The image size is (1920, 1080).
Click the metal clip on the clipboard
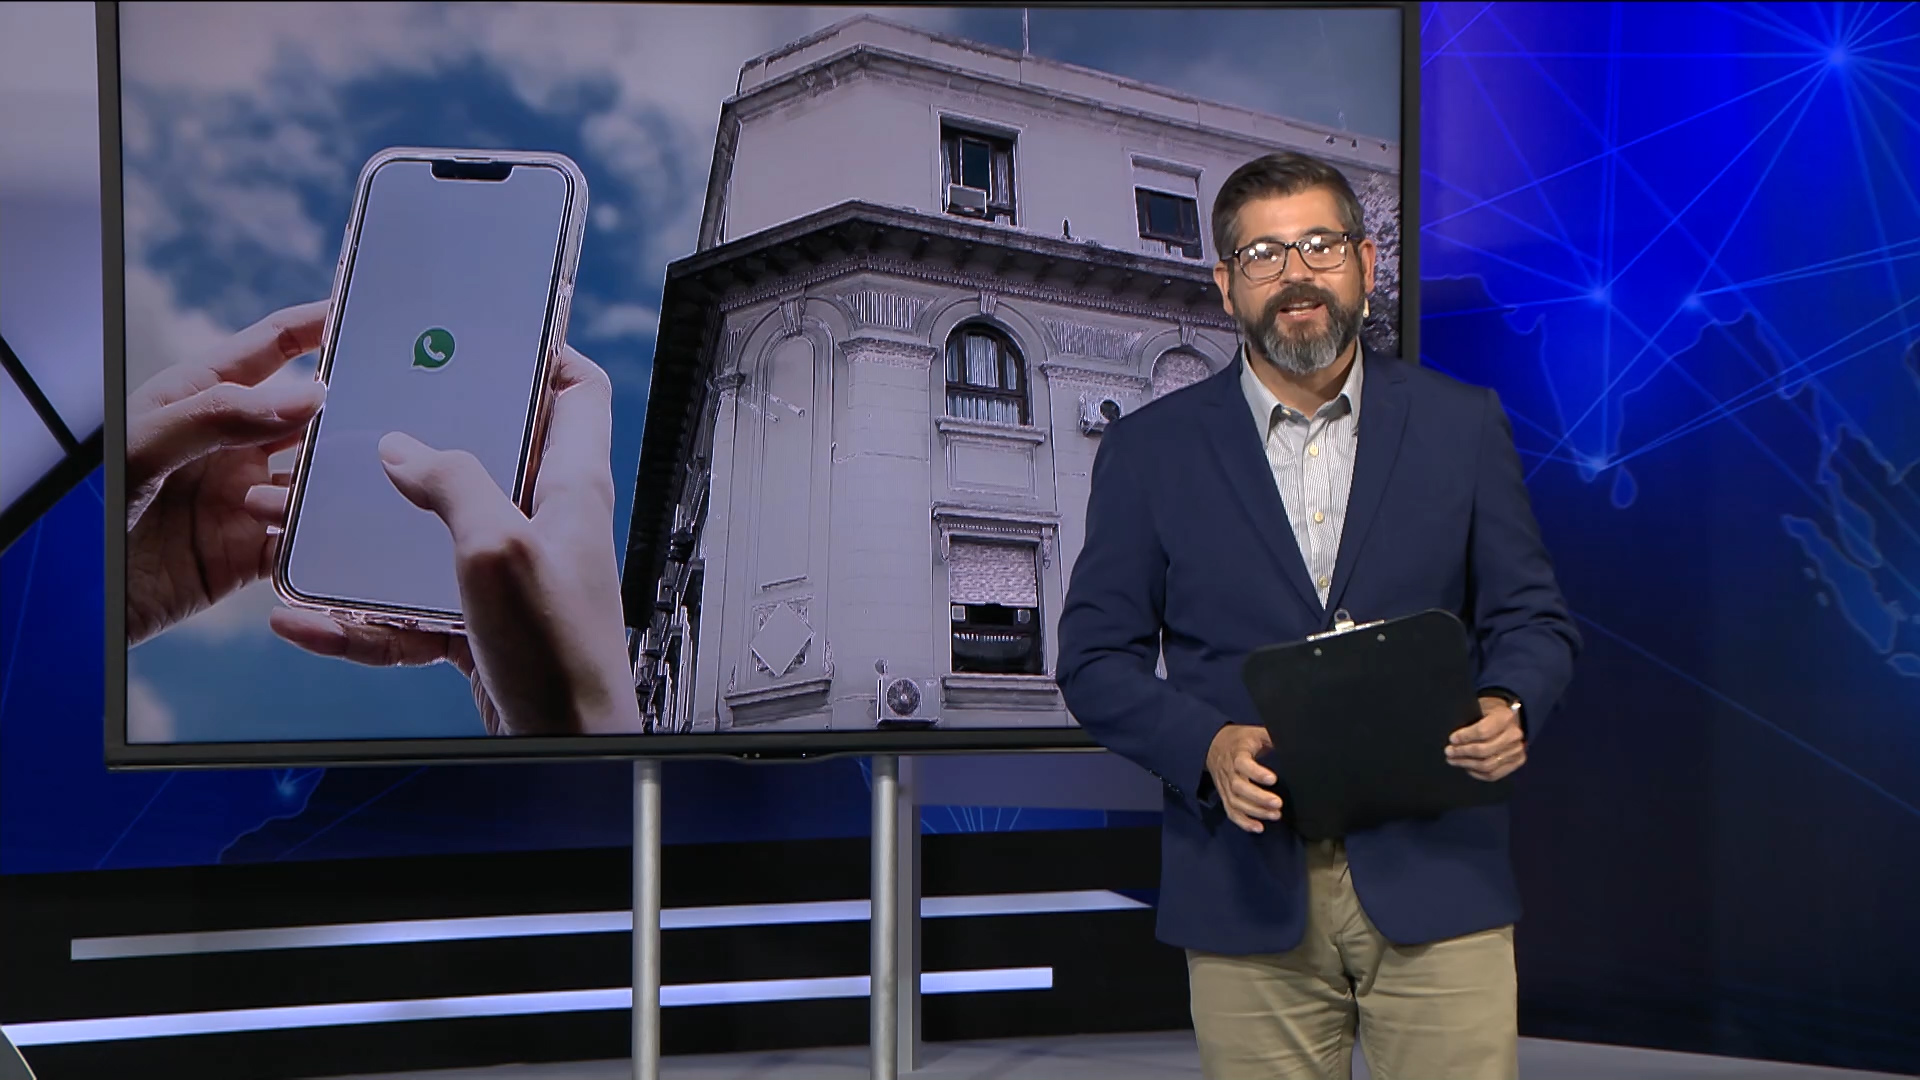(1345, 625)
